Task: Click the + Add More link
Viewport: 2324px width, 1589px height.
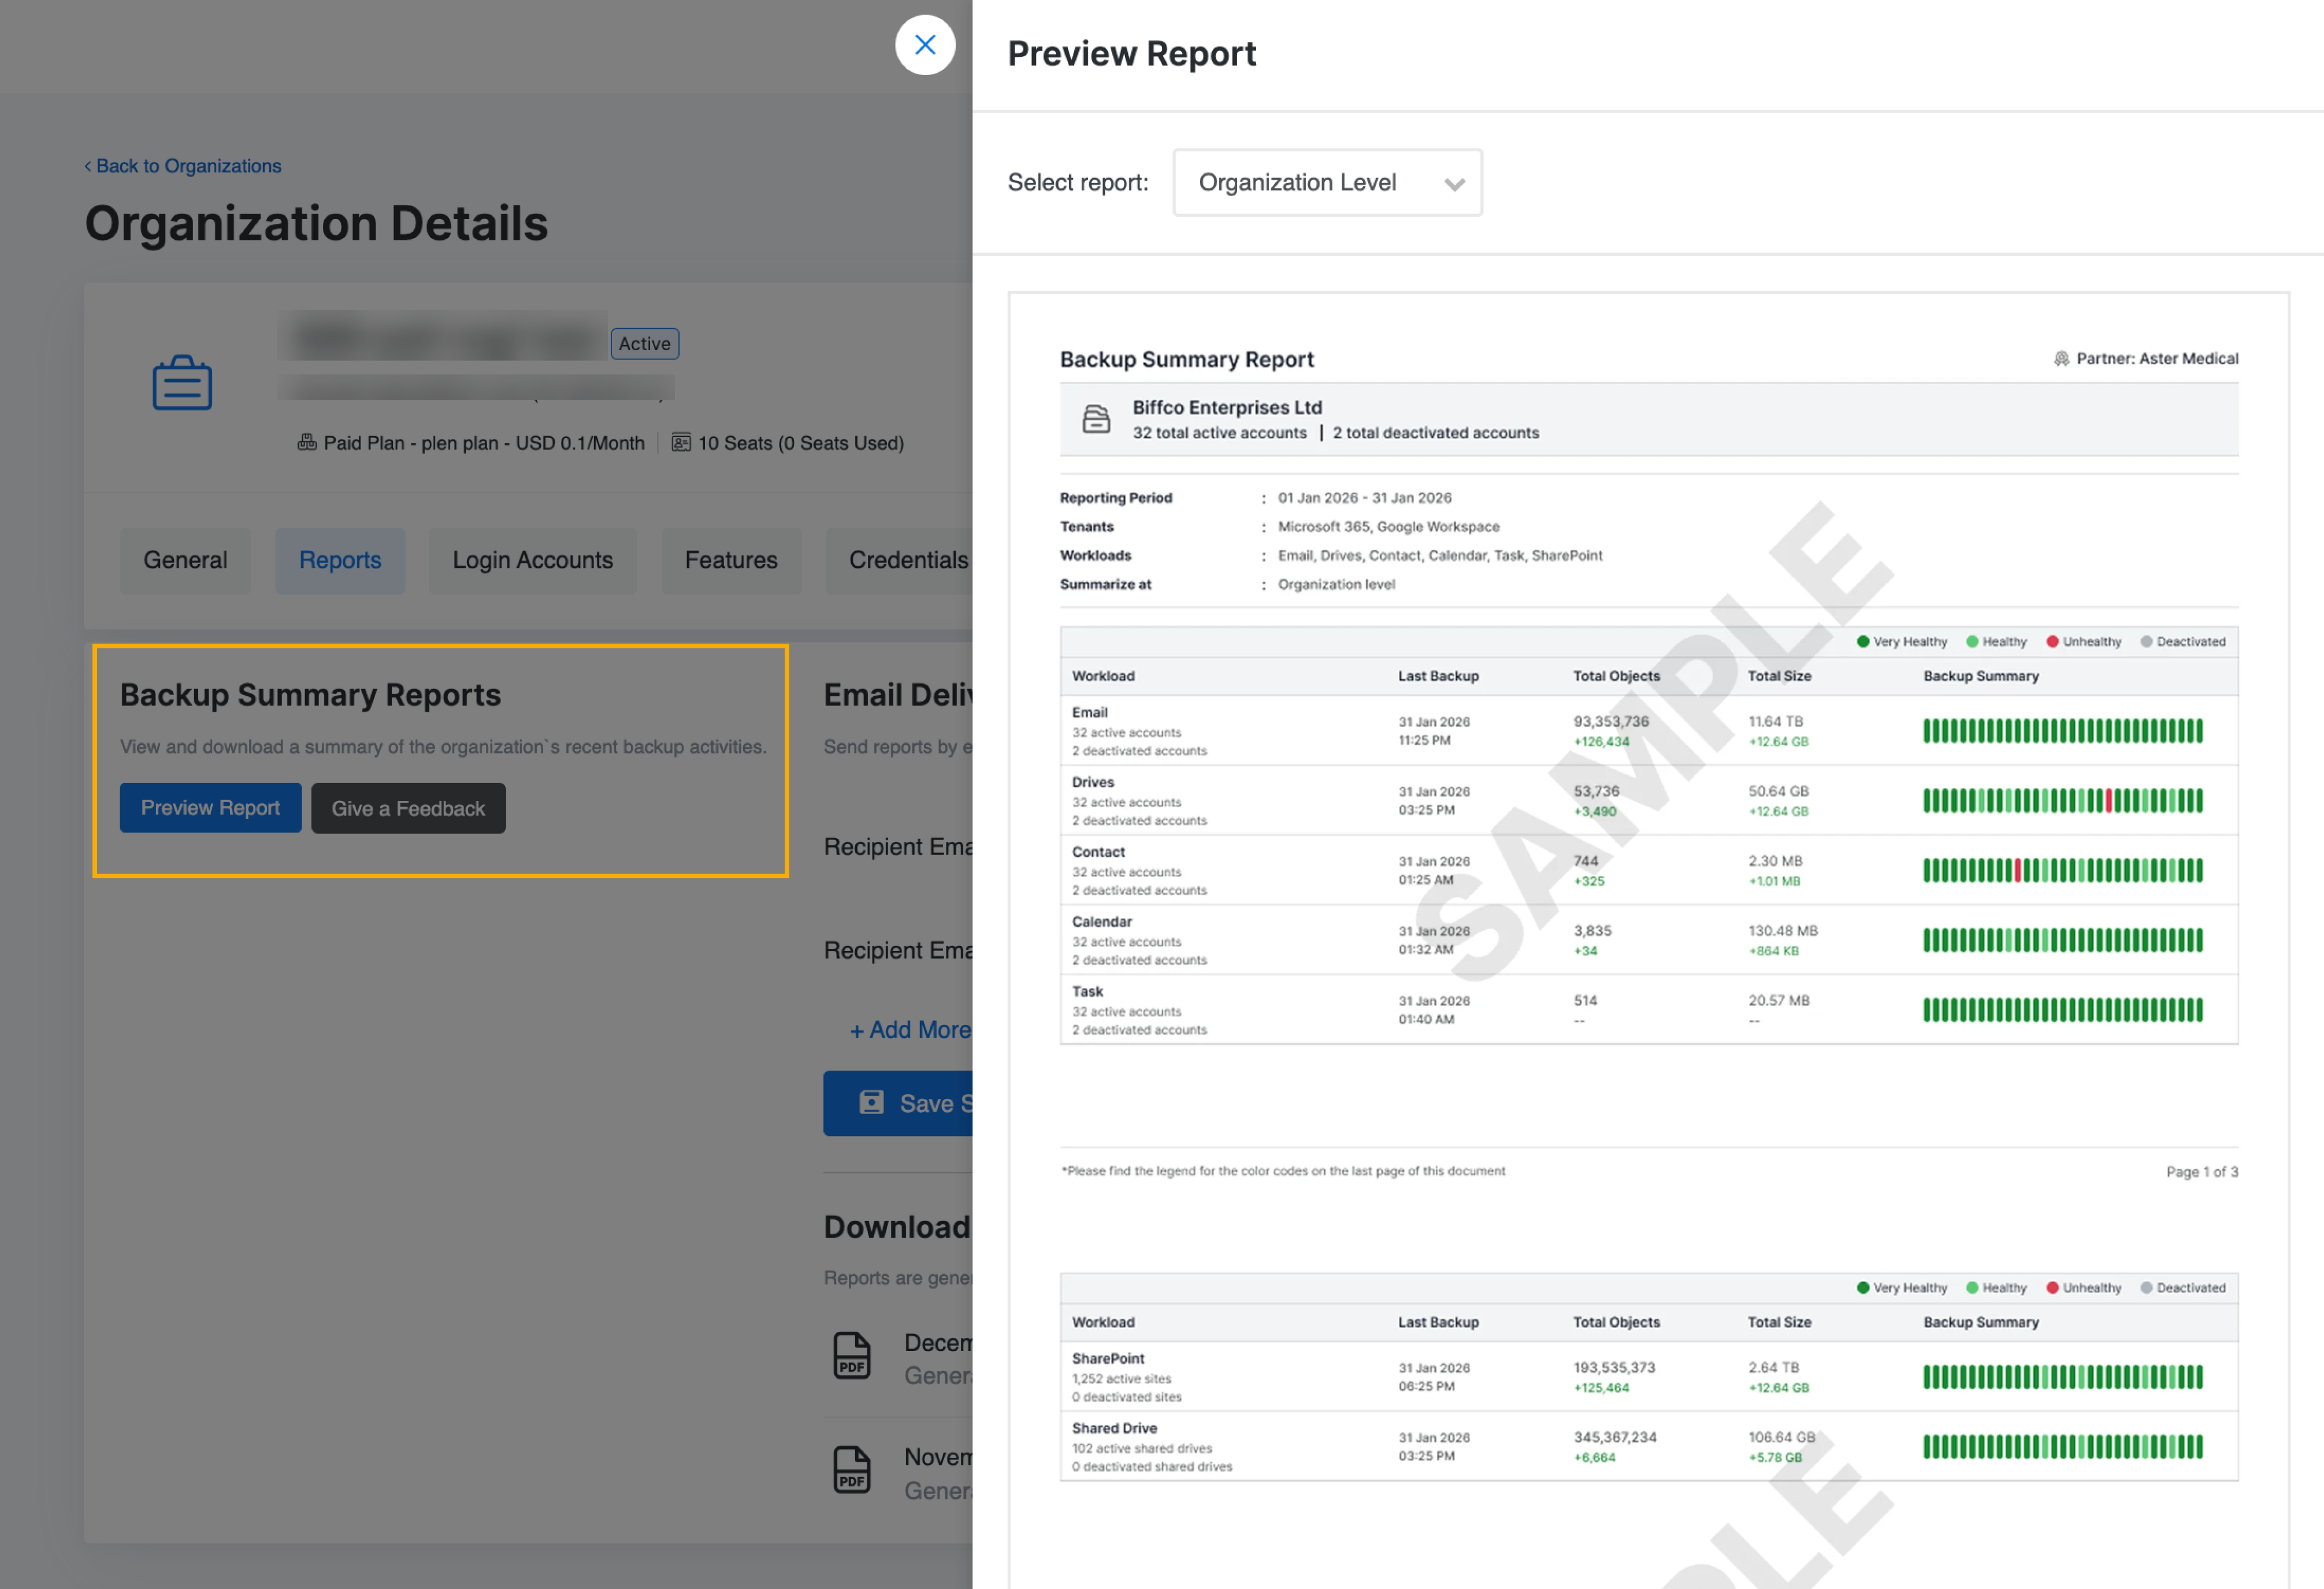Action: 909,1030
